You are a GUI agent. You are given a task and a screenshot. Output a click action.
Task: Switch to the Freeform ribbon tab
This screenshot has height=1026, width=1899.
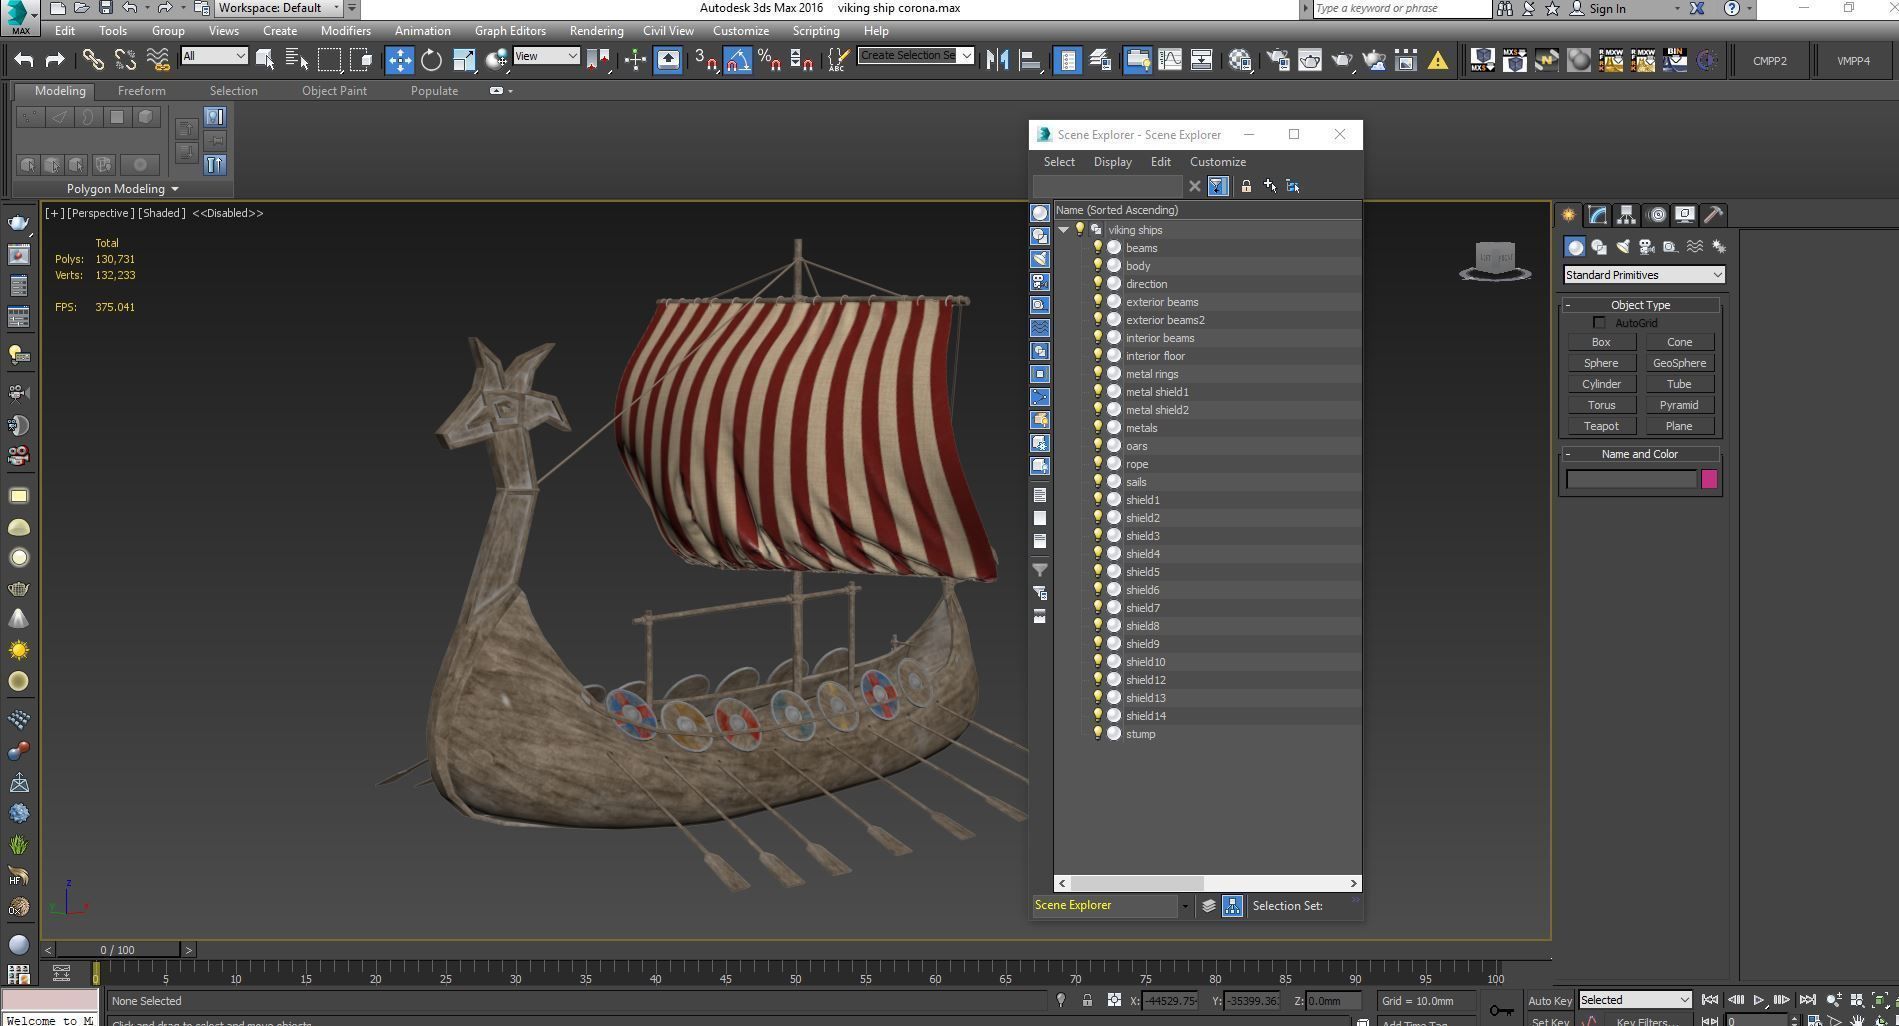point(141,91)
